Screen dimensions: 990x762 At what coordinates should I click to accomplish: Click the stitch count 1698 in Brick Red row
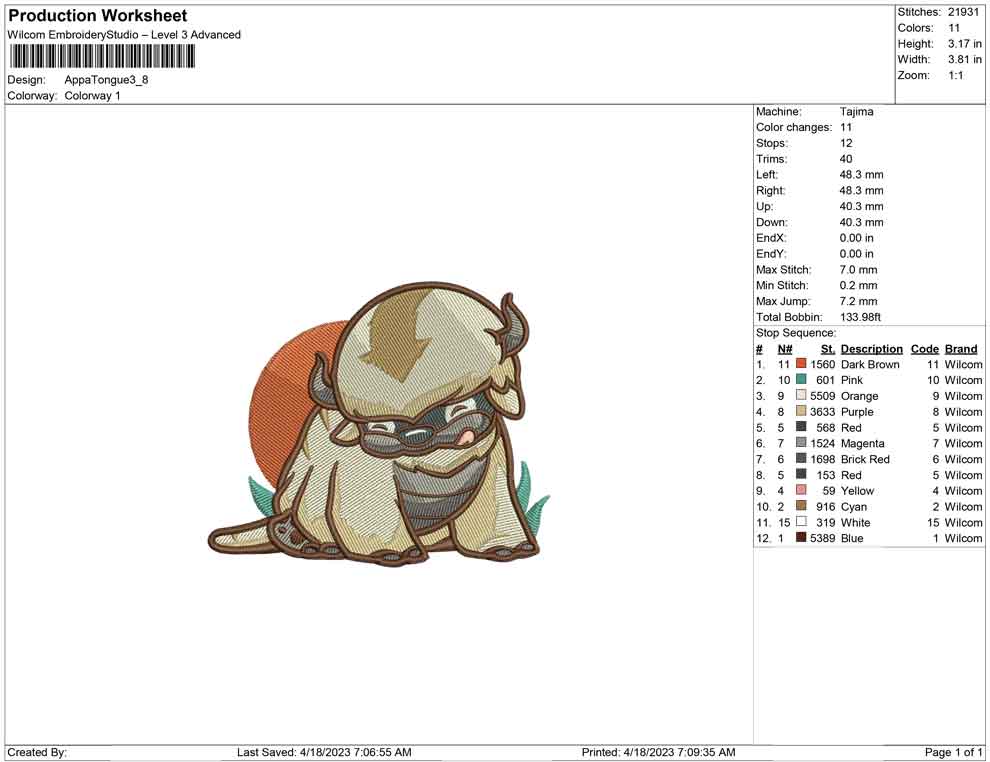[x=823, y=459]
